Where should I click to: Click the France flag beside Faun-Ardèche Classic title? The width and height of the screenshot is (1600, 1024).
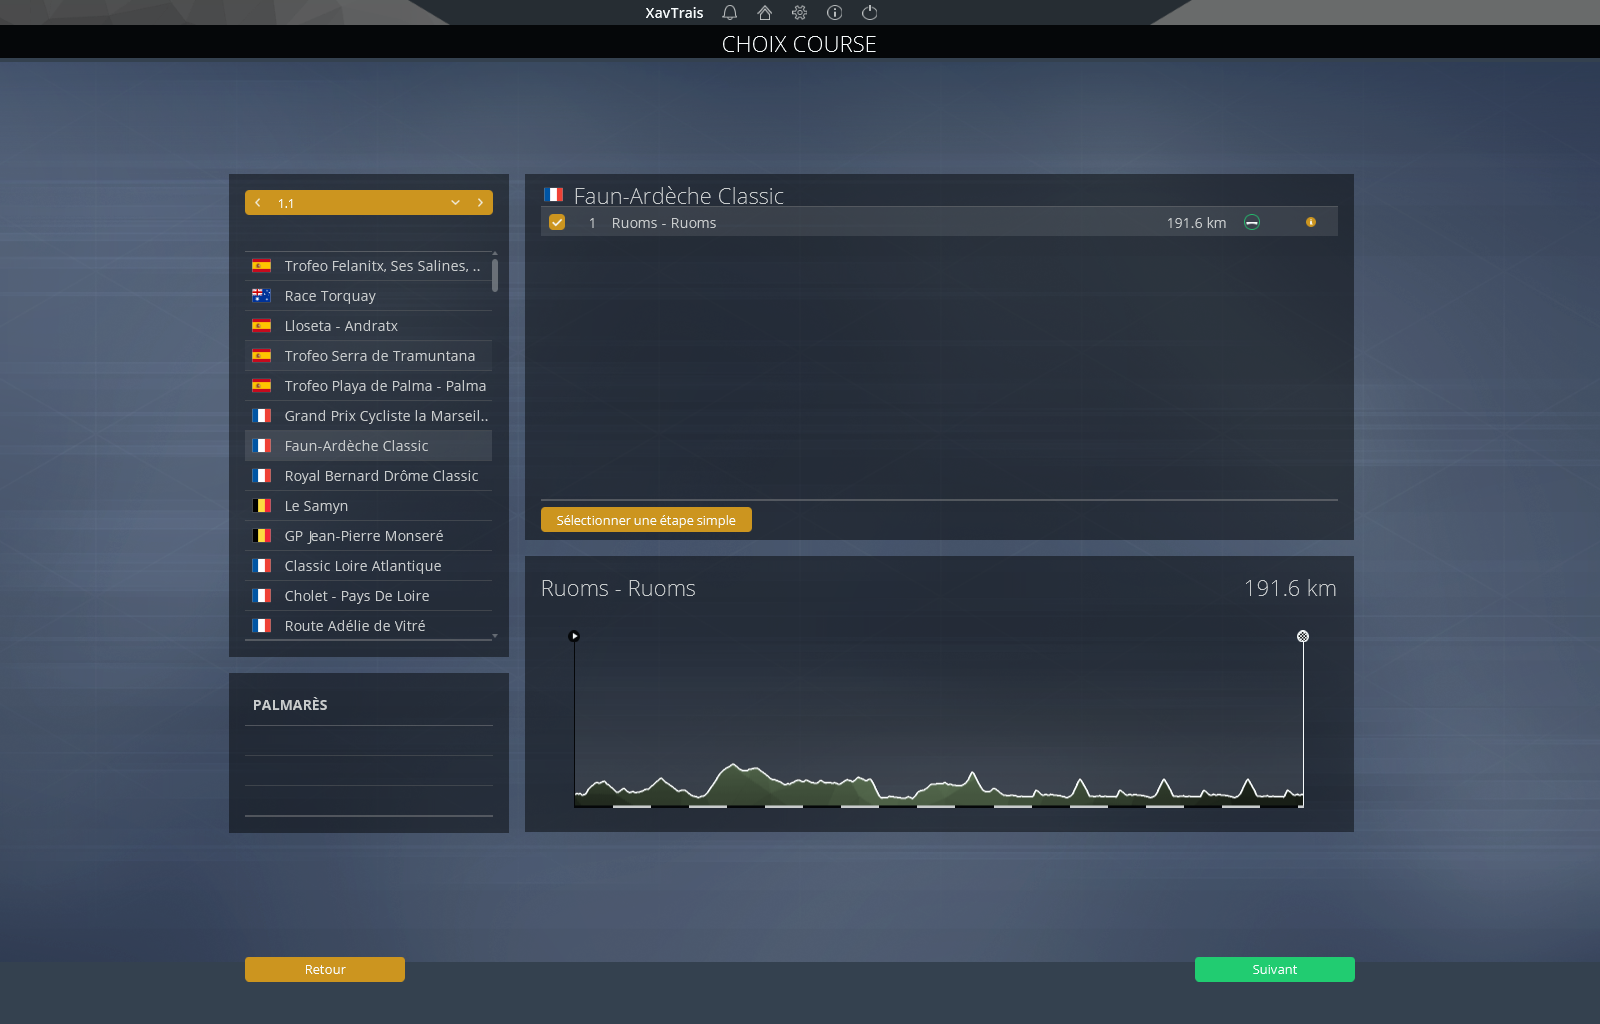coord(554,195)
